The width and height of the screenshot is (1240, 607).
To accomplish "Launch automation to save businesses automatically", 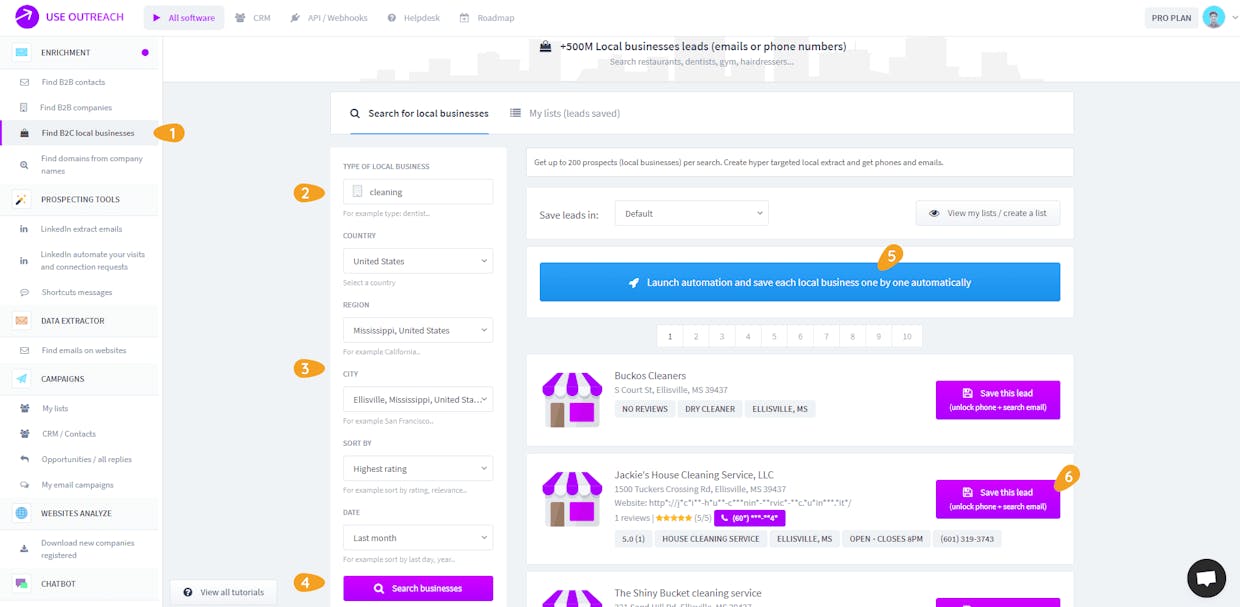I will (800, 282).
